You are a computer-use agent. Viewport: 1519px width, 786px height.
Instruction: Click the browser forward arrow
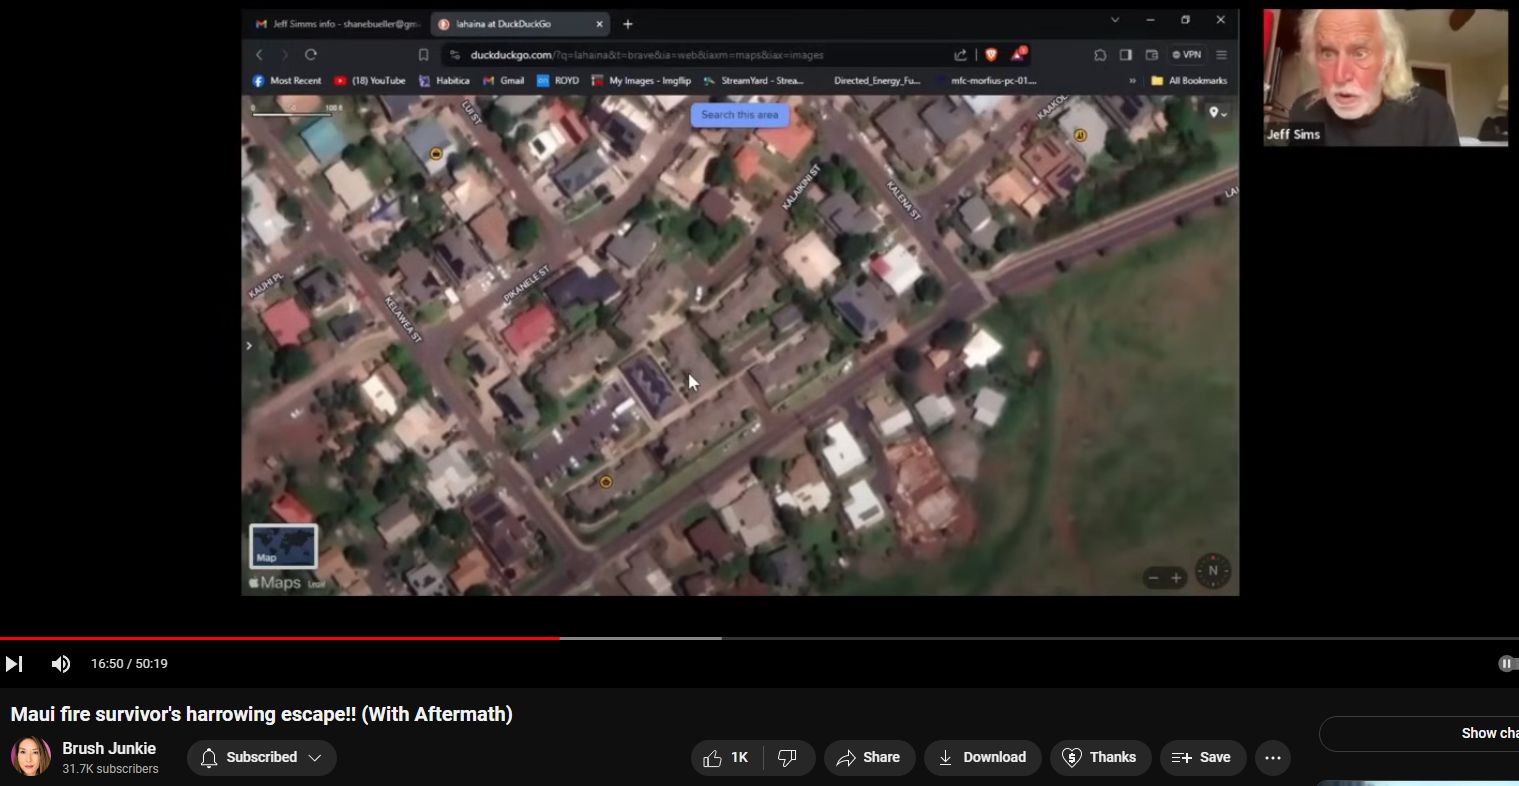tap(285, 55)
